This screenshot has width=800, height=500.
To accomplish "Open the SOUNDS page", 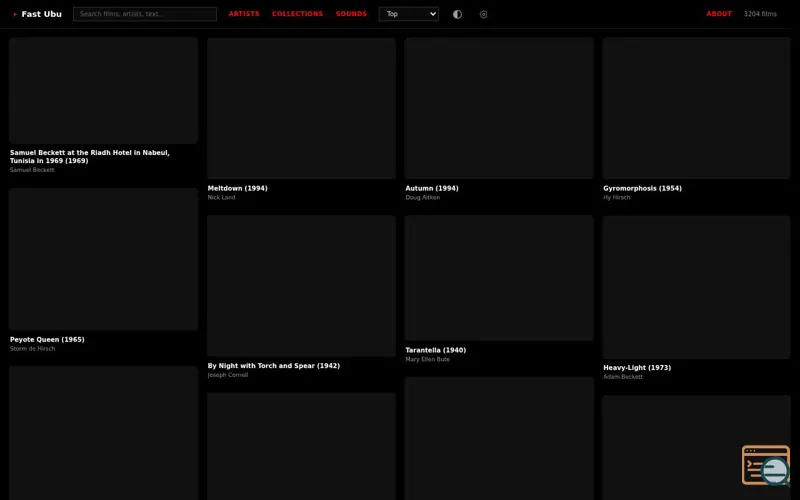I will click(x=351, y=14).
